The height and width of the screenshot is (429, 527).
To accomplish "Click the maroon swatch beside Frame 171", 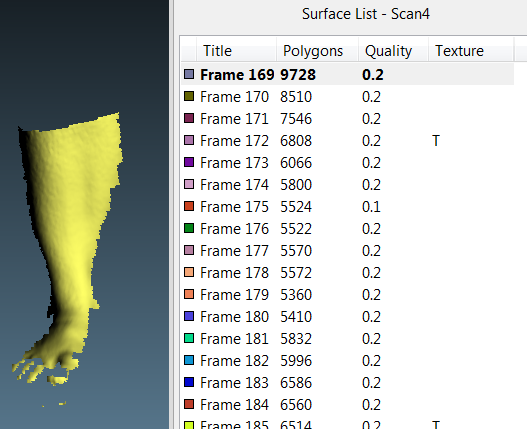I will 189,118.
